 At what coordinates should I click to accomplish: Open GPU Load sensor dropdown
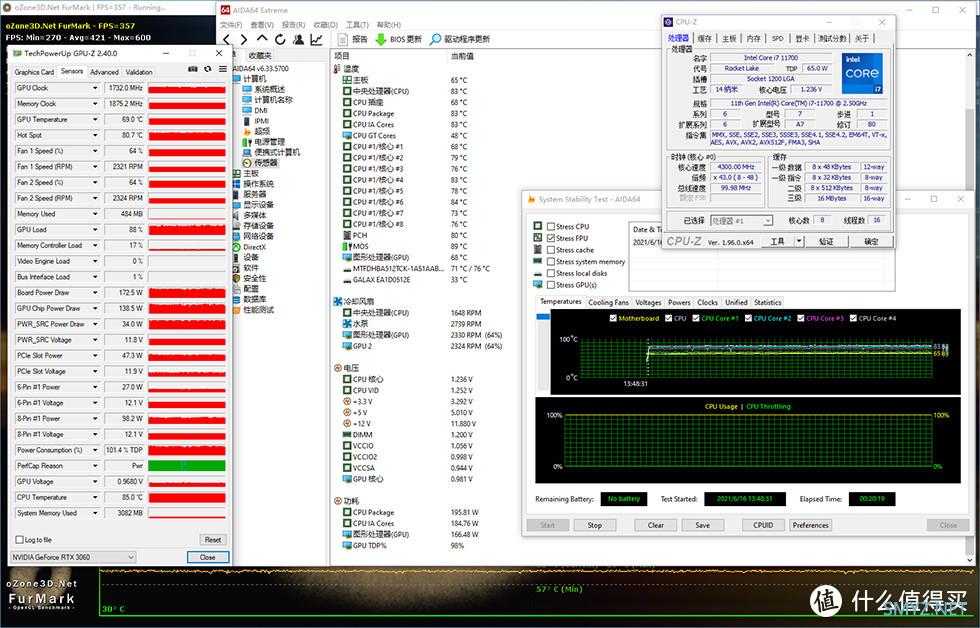pyautogui.click(x=95, y=229)
